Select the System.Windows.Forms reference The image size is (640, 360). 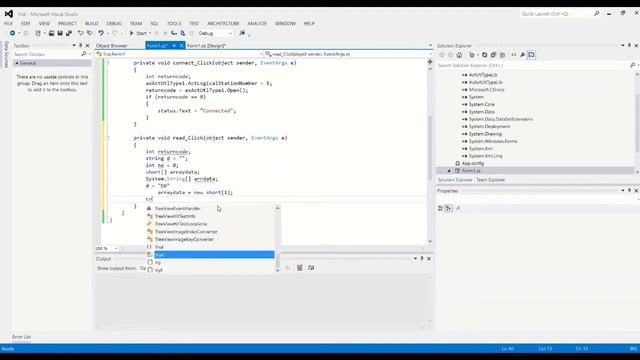(x=493, y=141)
